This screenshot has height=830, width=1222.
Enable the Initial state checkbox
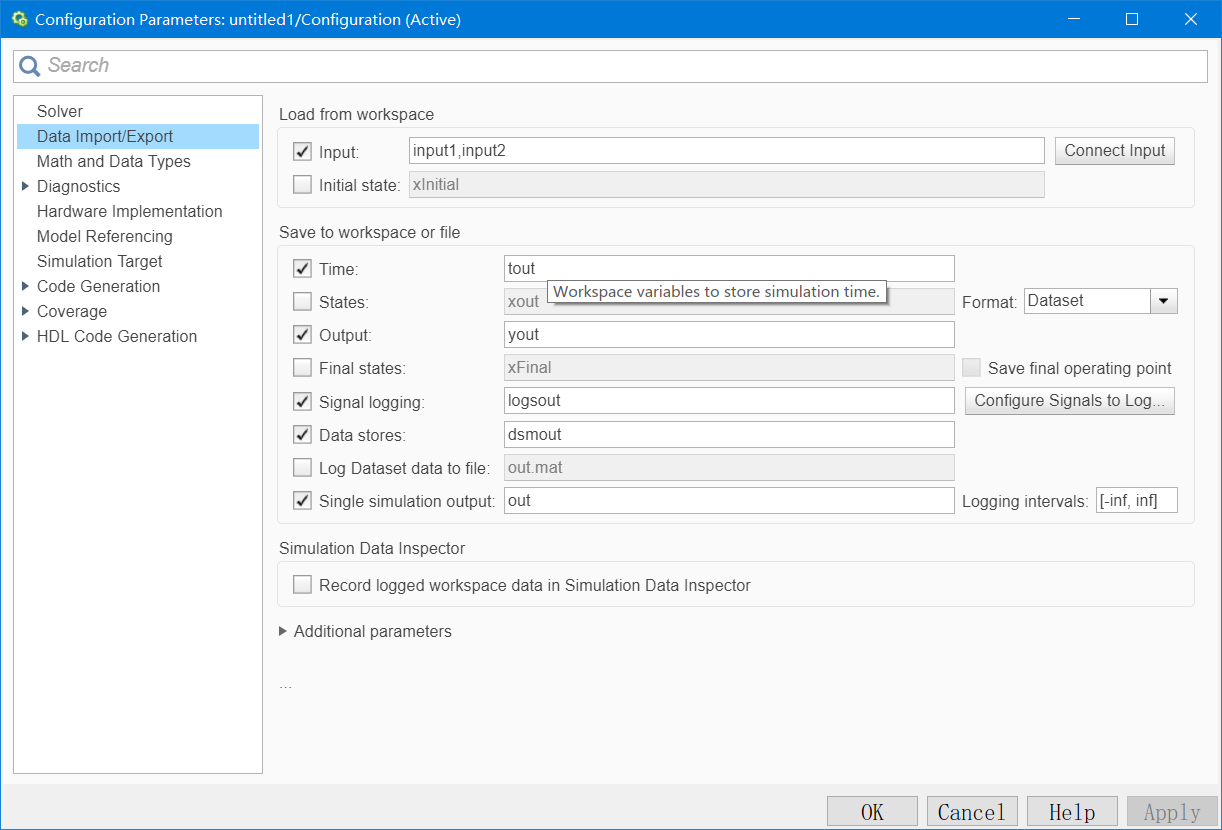click(x=302, y=184)
